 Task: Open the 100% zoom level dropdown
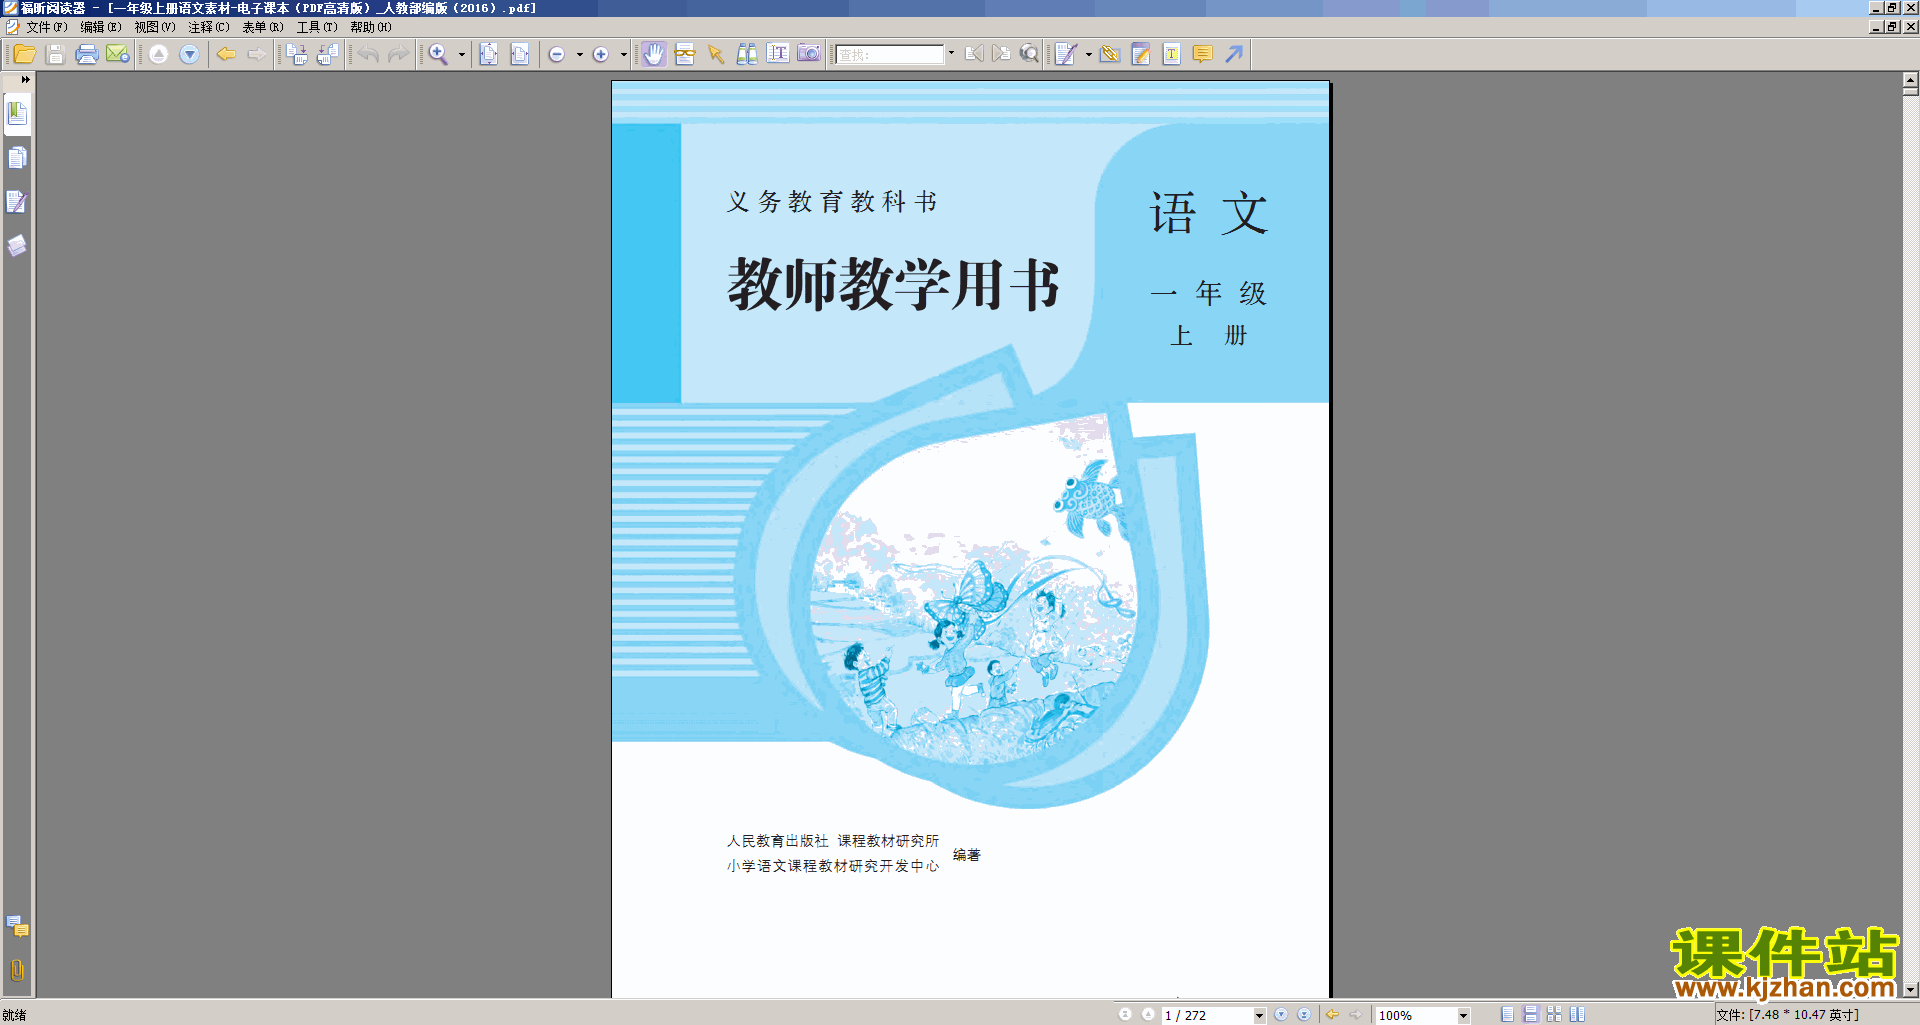point(1463,1015)
